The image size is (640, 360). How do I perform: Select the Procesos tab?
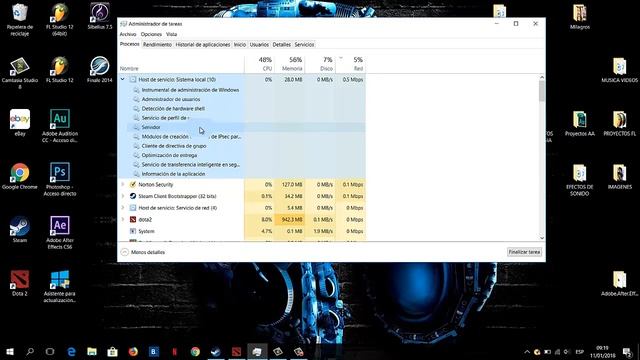click(x=130, y=44)
